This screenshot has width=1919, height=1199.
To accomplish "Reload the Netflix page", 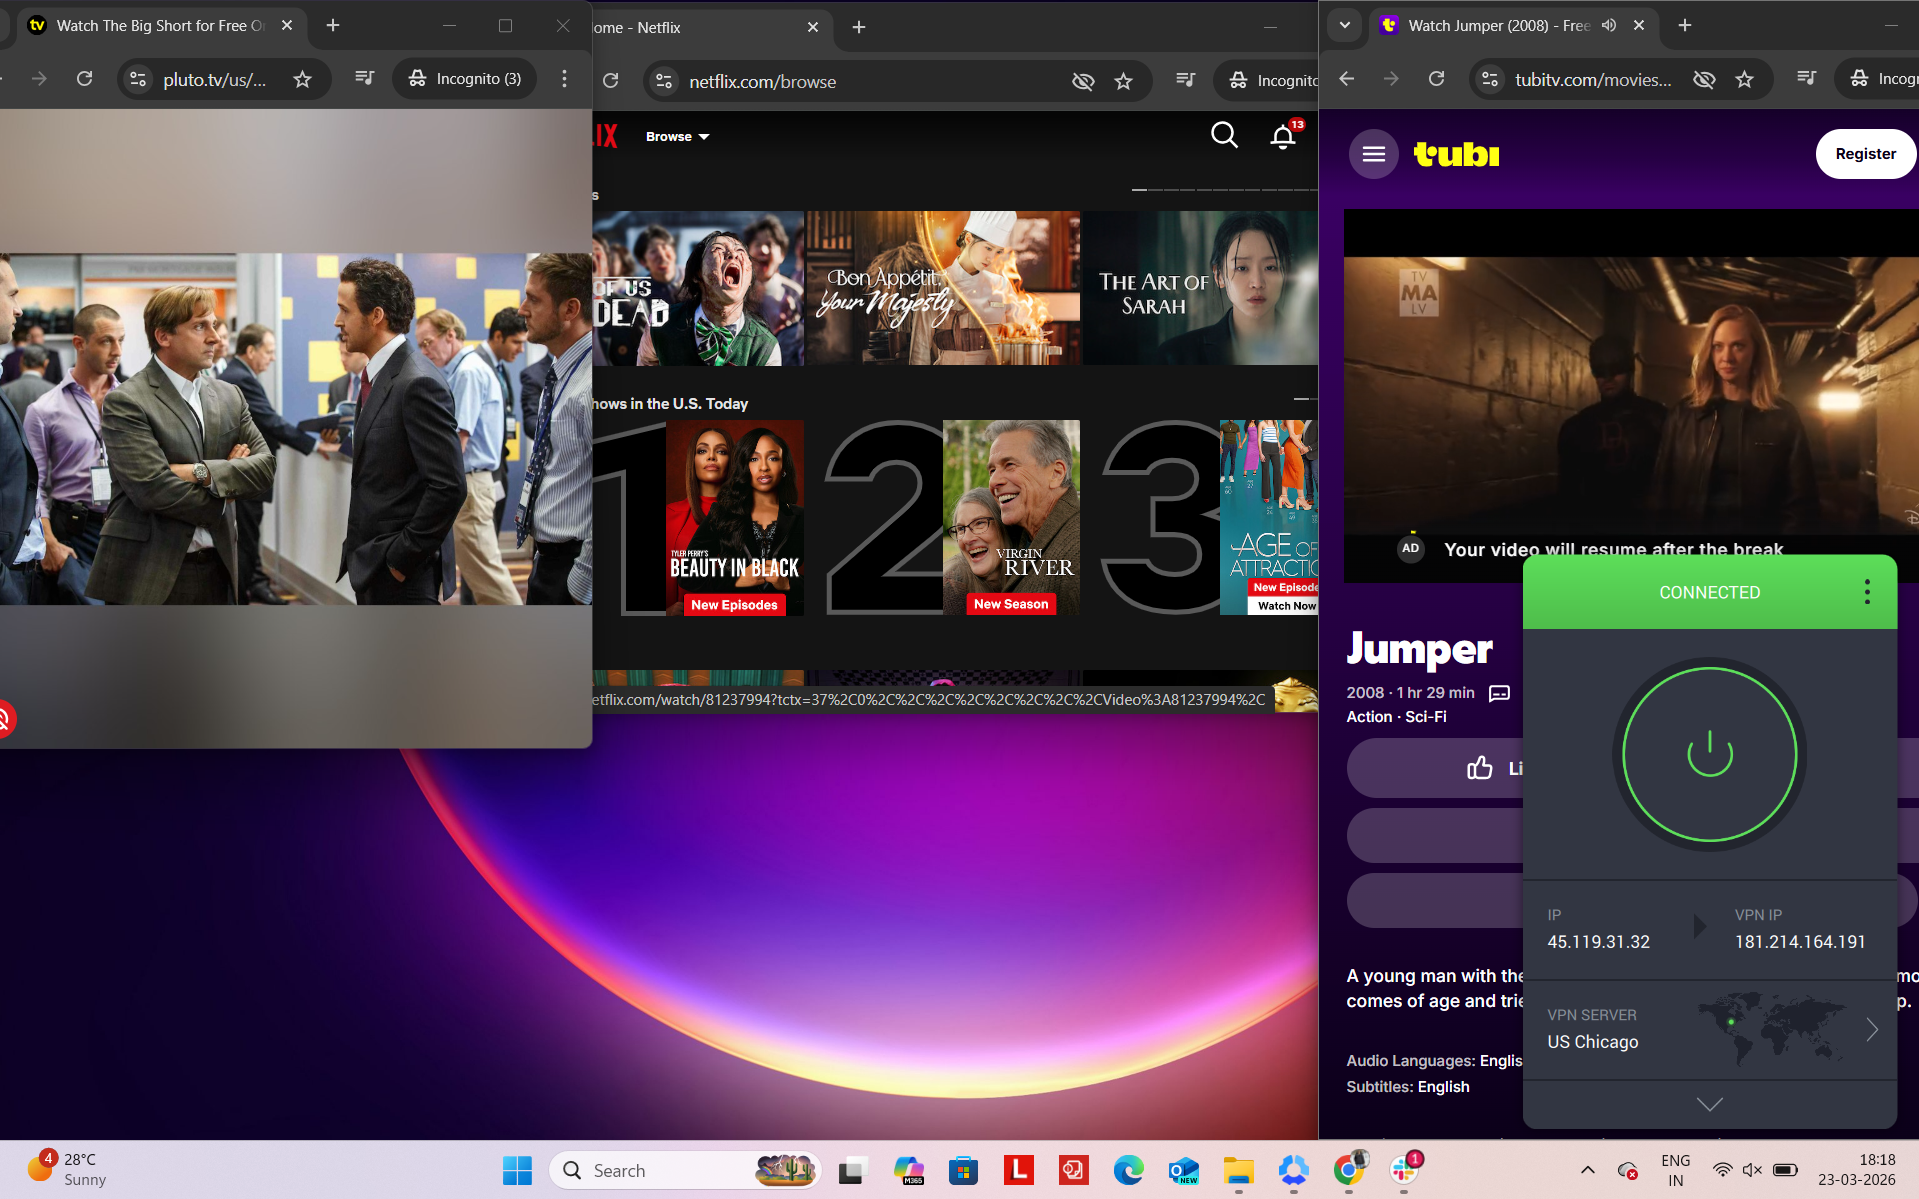I will [x=611, y=81].
